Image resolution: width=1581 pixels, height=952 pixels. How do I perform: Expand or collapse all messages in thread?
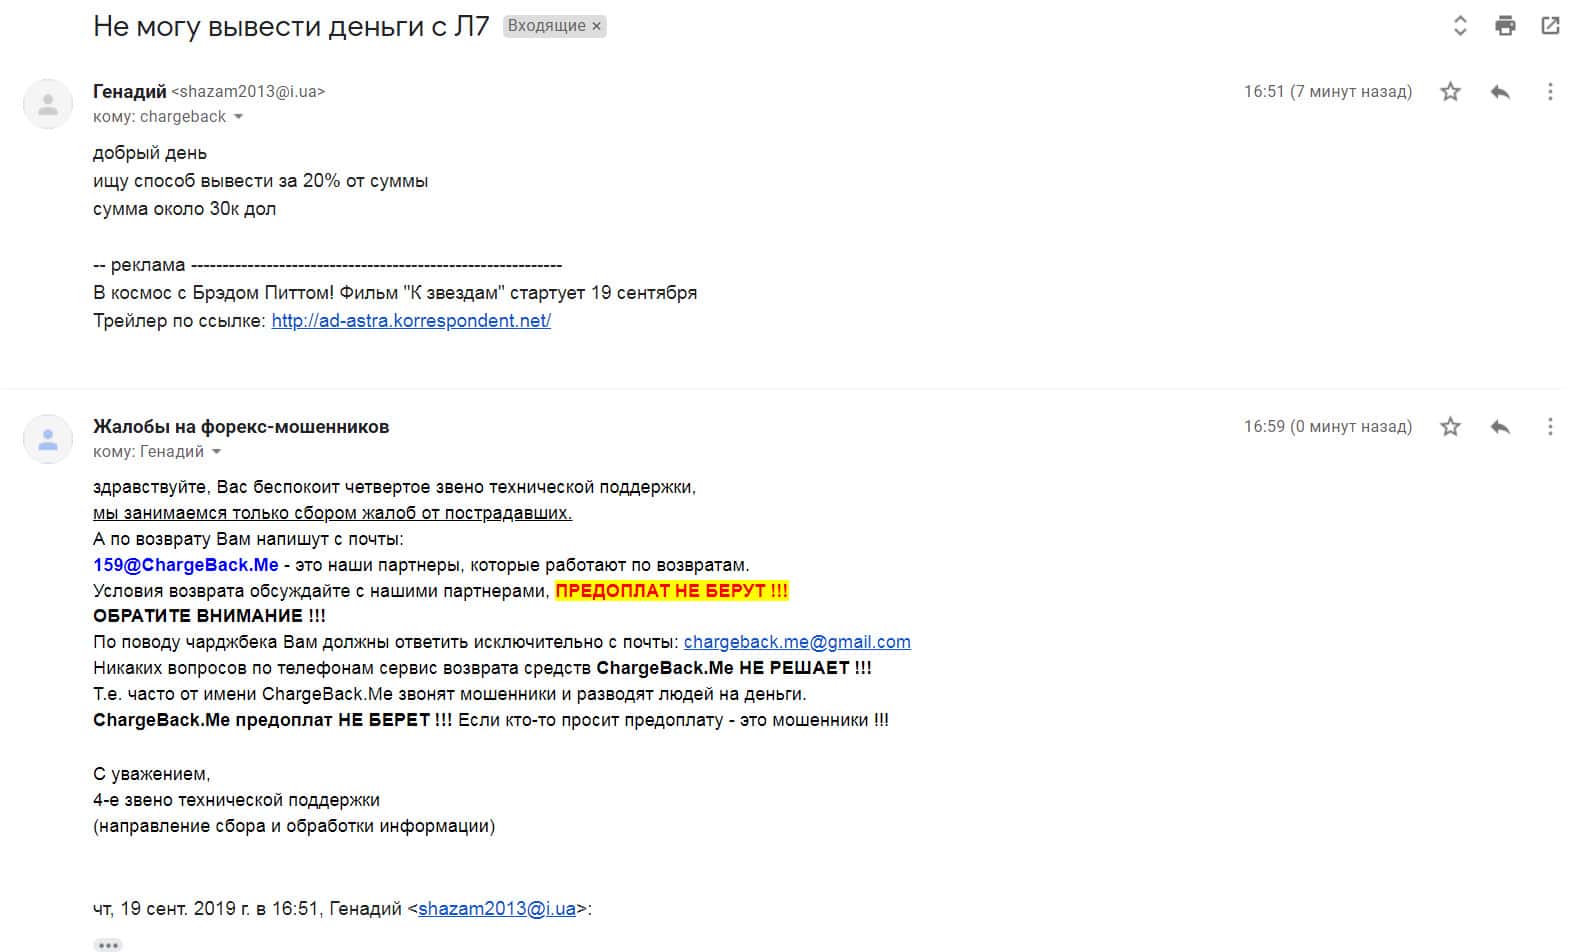1460,26
